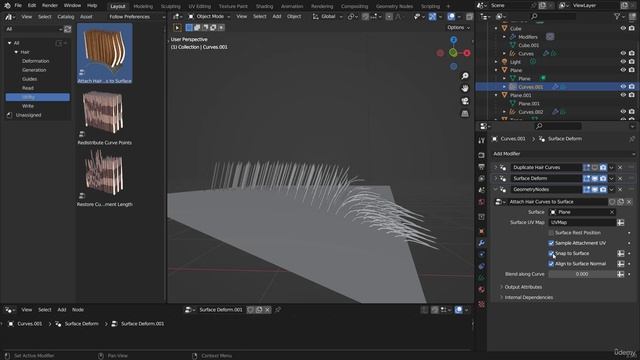The image size is (640, 360).
Task: Select Guides catalog in asset browser
Action: point(29,79)
